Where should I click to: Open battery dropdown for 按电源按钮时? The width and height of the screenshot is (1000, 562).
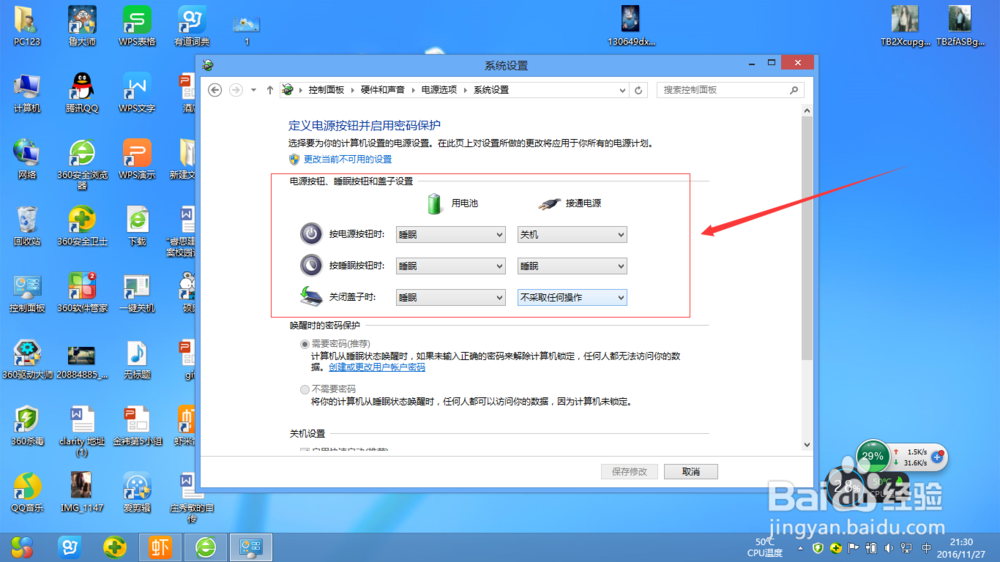pyautogui.click(x=450, y=235)
